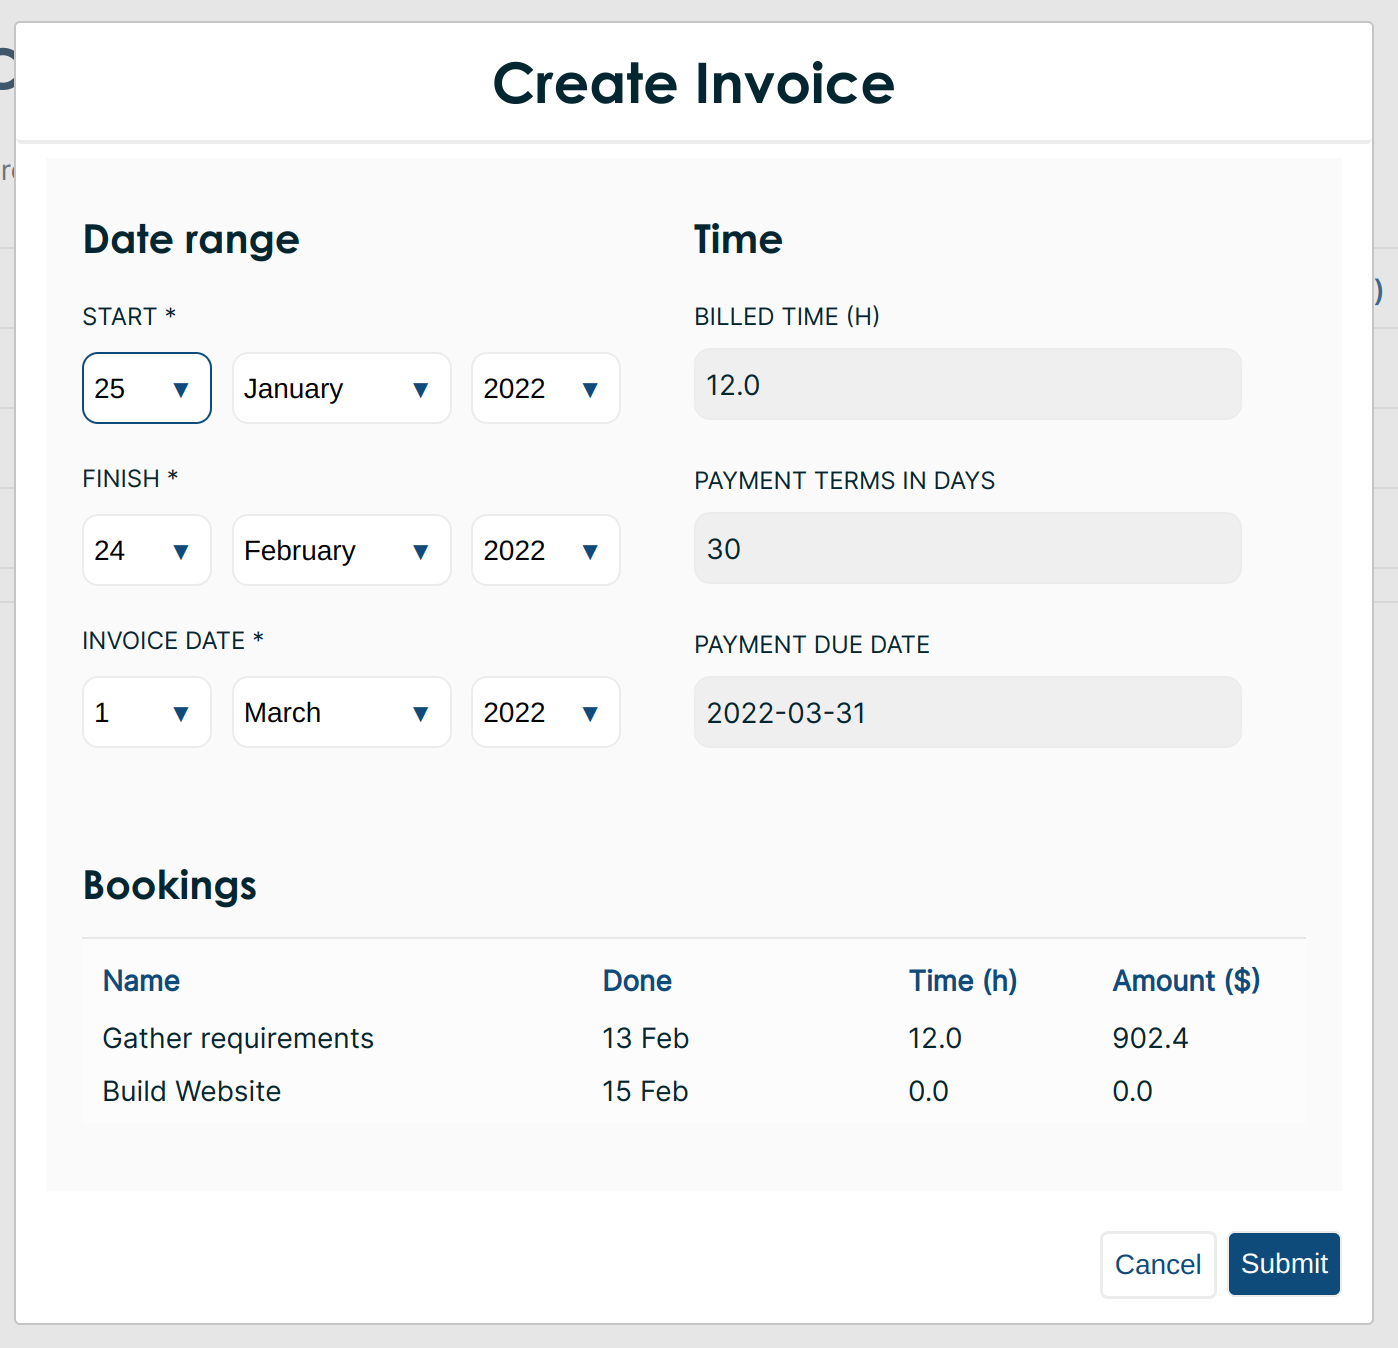Viewport: 1398px width, 1348px height.
Task: Open the Invoice Date day dropdown
Action: [x=146, y=712]
